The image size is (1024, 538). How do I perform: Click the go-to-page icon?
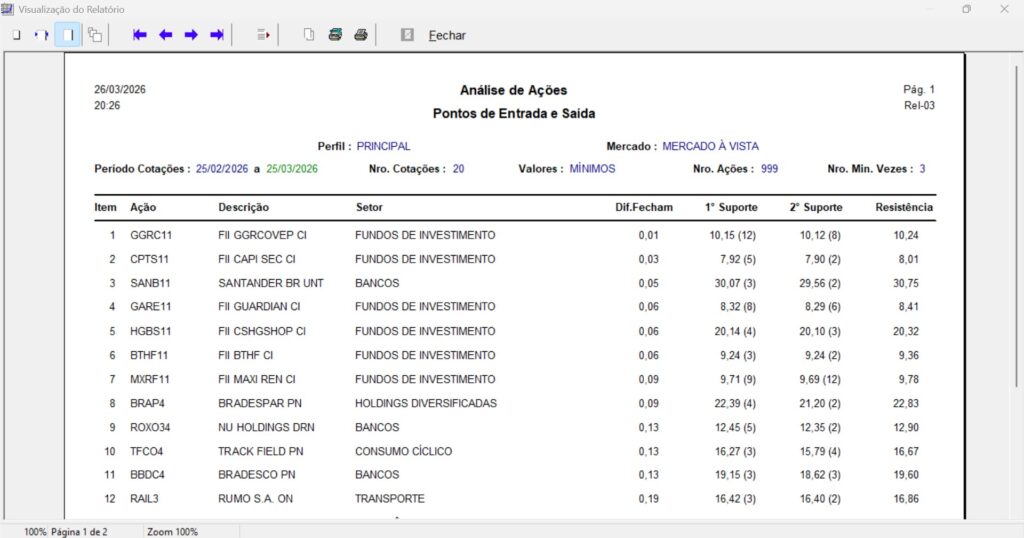tap(264, 35)
